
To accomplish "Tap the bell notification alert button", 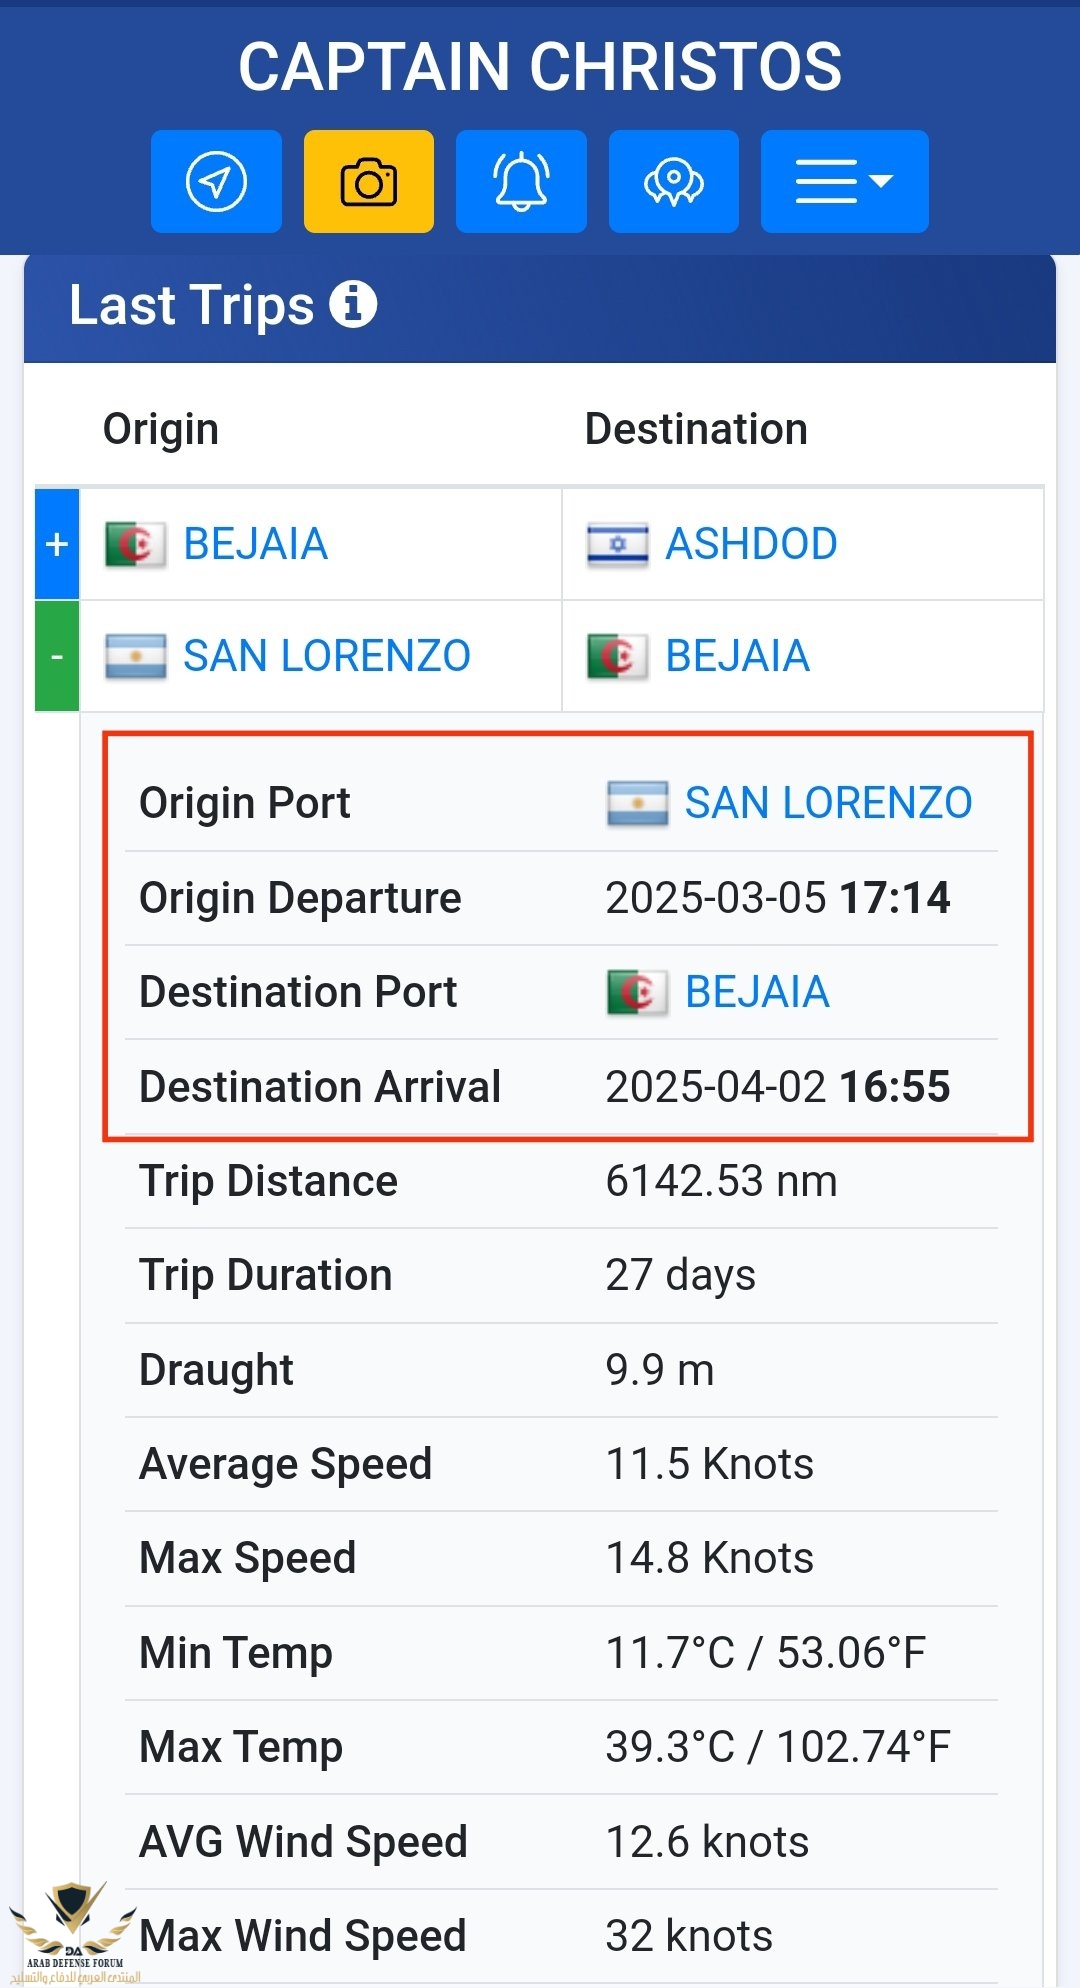I will (521, 182).
